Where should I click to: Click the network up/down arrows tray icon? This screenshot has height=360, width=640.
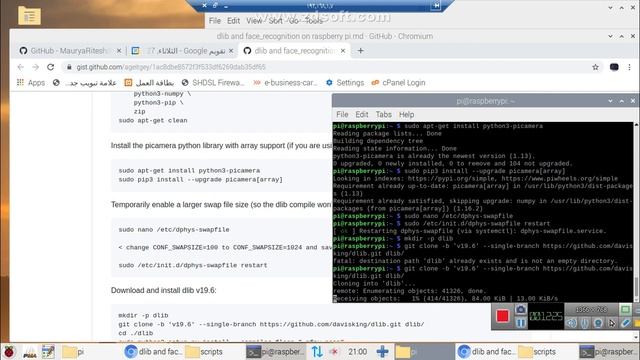[x=317, y=351]
